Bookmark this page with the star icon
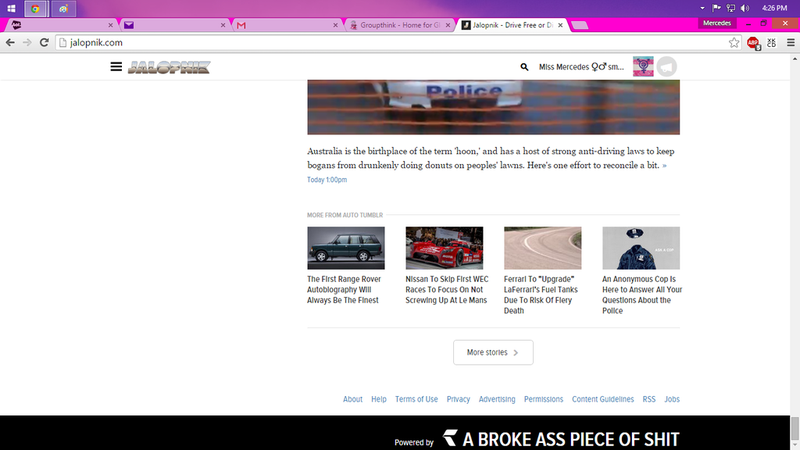The image size is (800, 450). 734,42
